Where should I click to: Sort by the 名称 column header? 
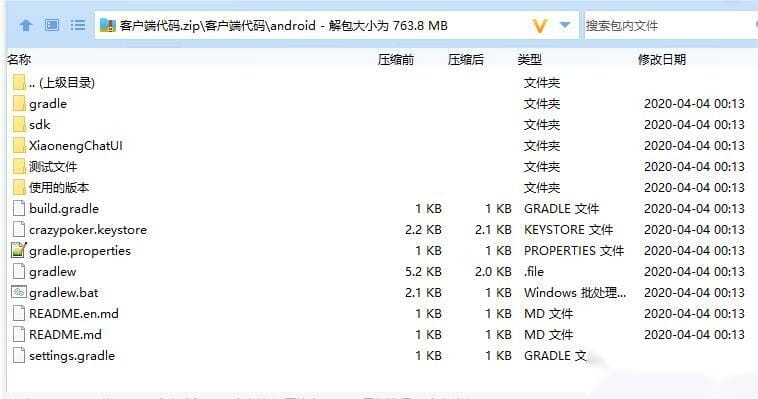pos(19,59)
